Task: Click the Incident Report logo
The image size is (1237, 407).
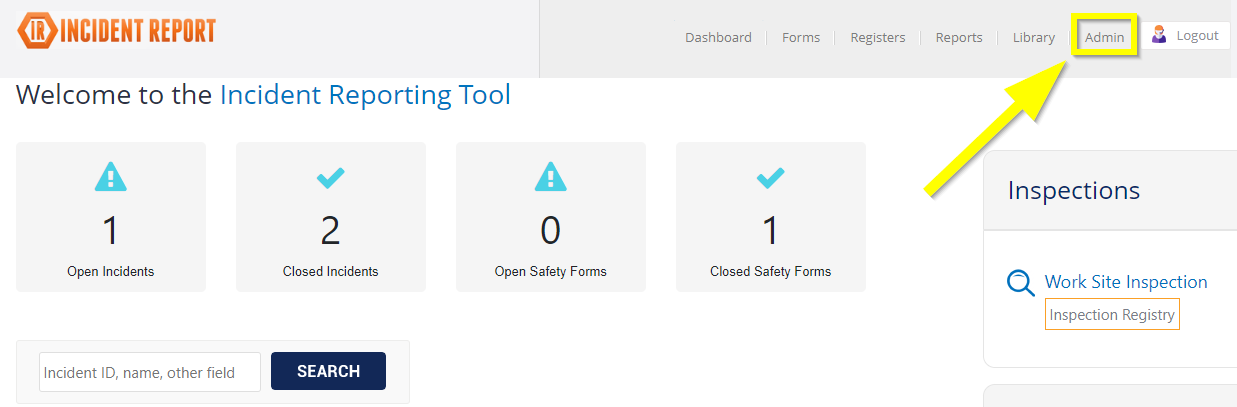Action: pyautogui.click(x=117, y=31)
